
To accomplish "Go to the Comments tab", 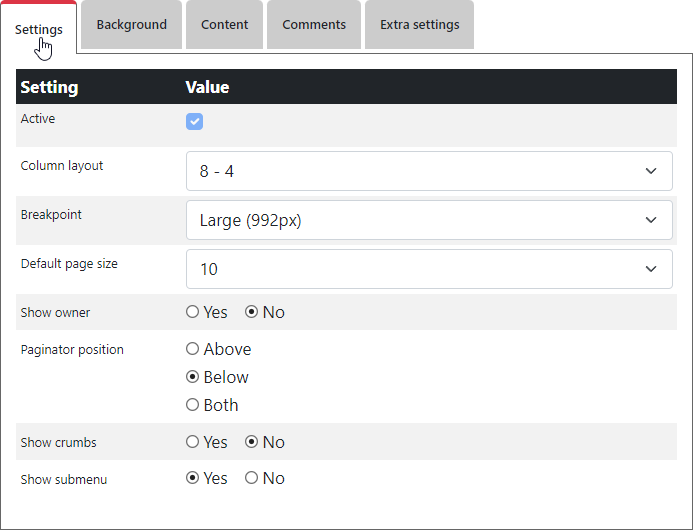I will [x=313, y=25].
